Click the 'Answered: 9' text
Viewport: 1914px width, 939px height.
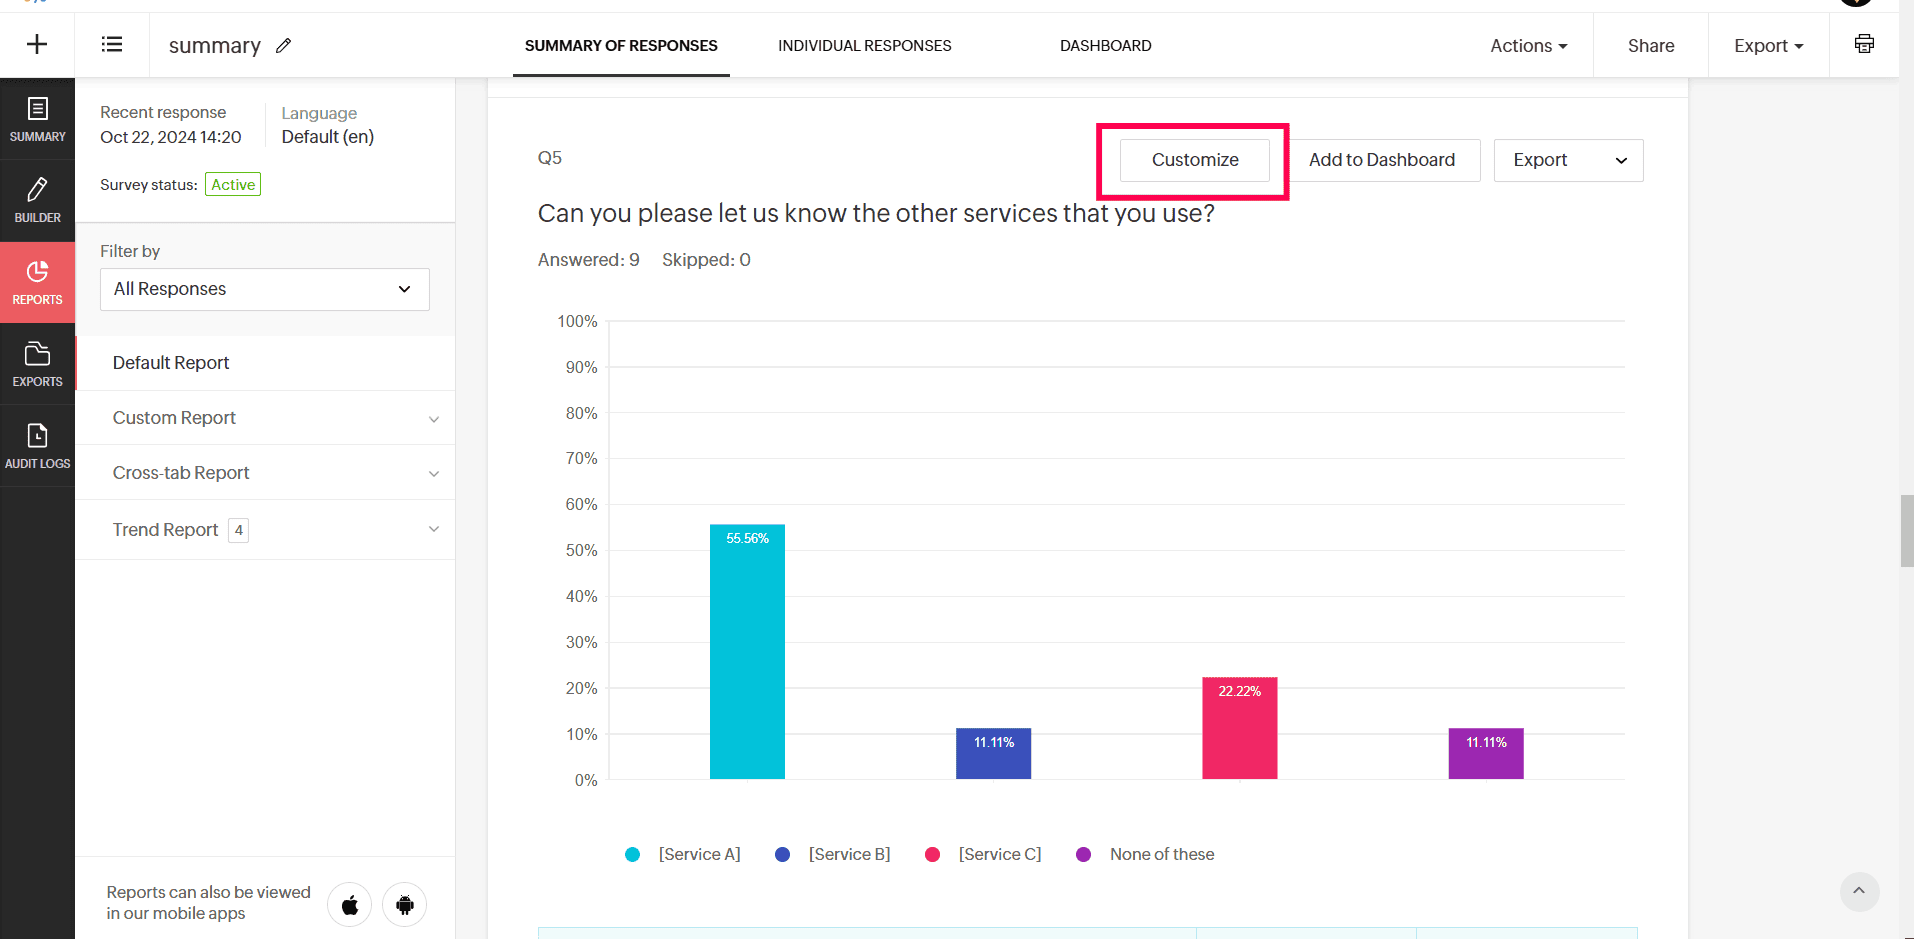[x=589, y=260]
